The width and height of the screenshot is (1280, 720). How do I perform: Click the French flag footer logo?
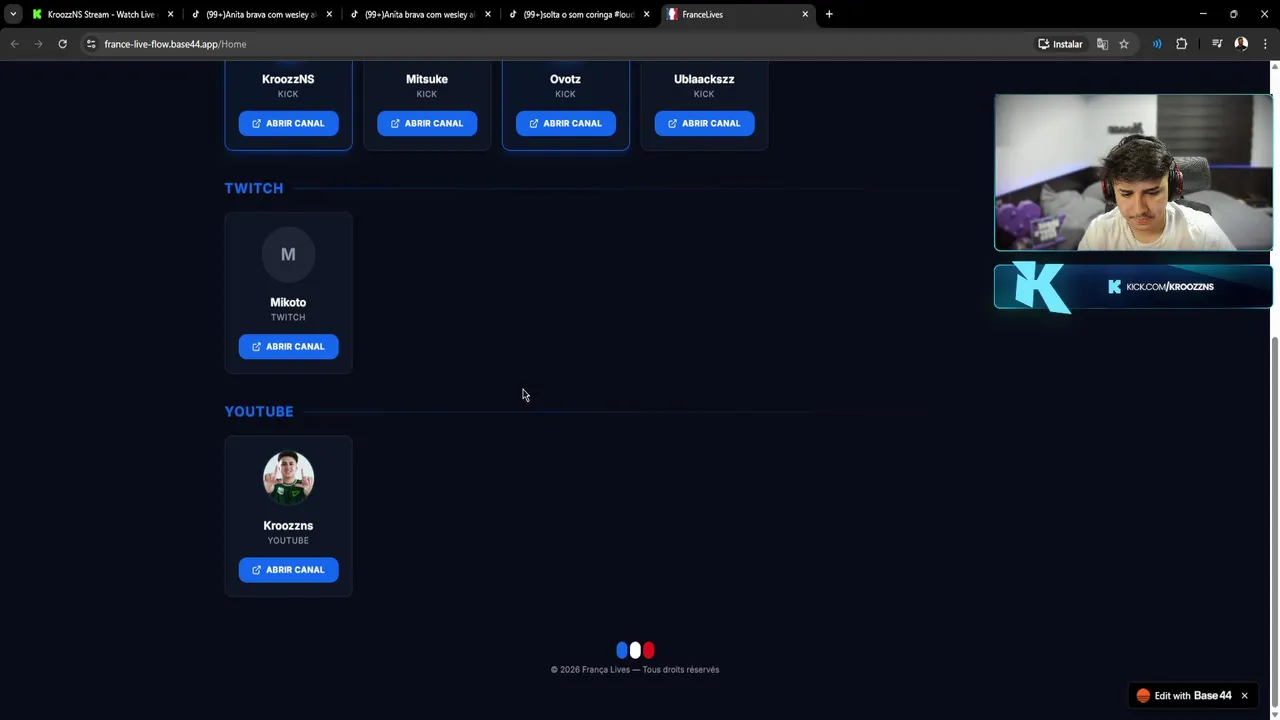click(635, 650)
